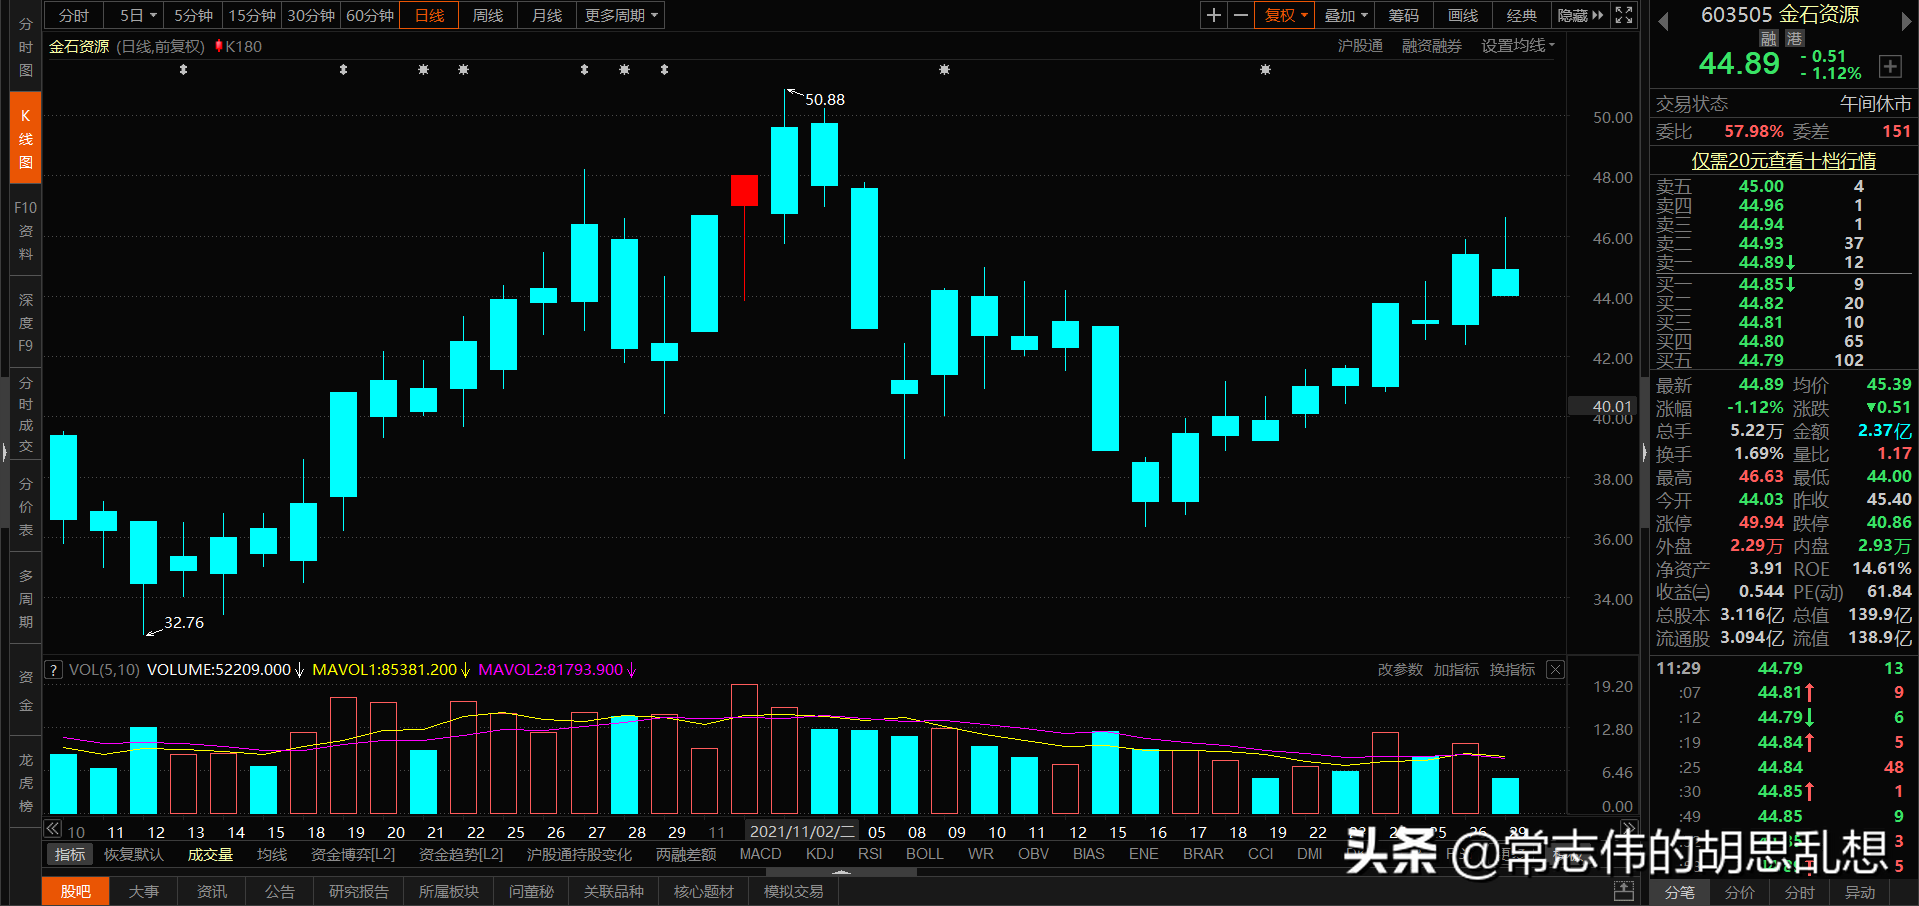Open the 叠加 overlay dropdown

pyautogui.click(x=1344, y=15)
